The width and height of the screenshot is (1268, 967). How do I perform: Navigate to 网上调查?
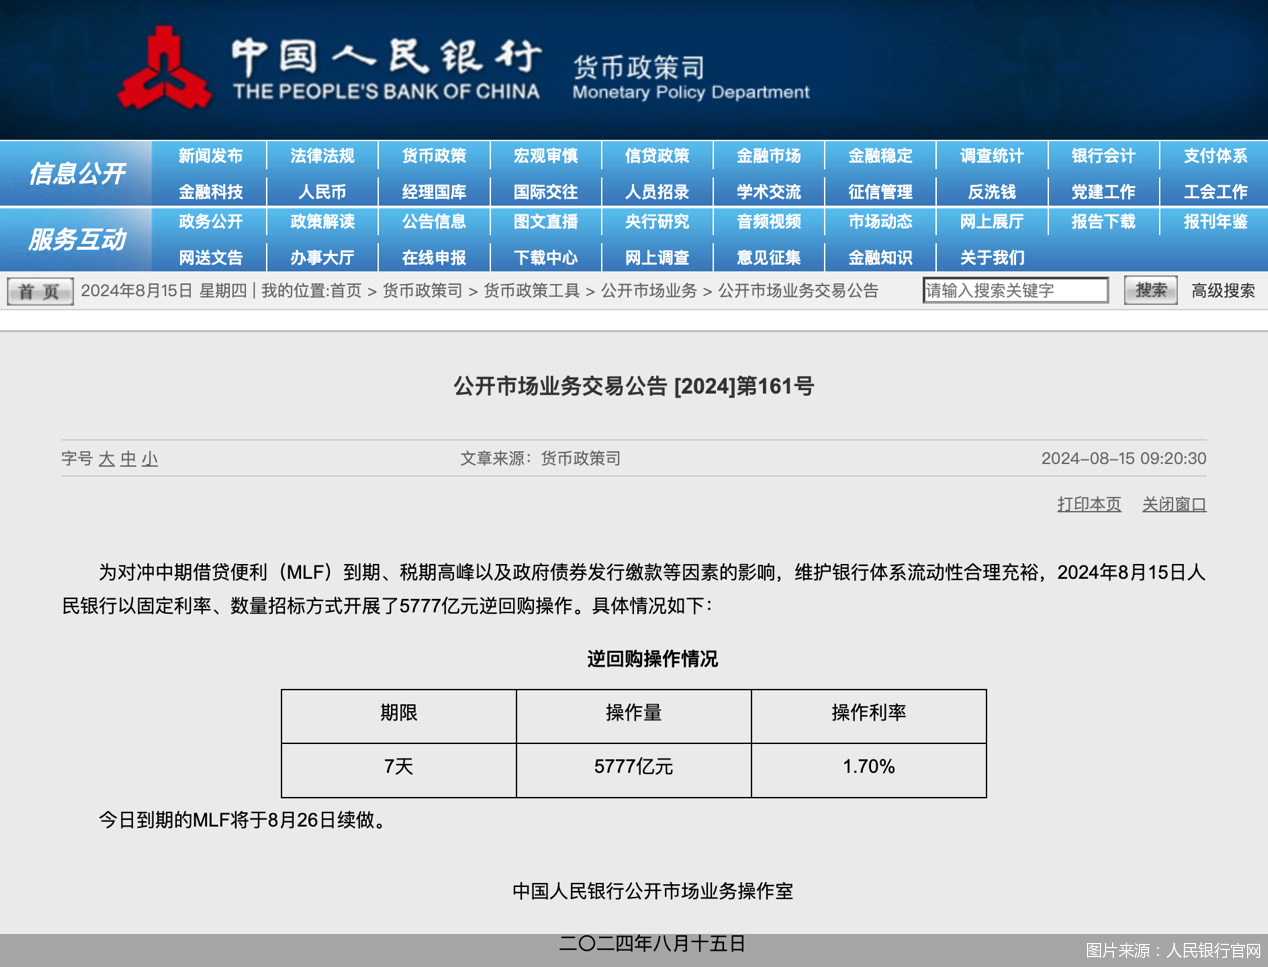[657, 258]
